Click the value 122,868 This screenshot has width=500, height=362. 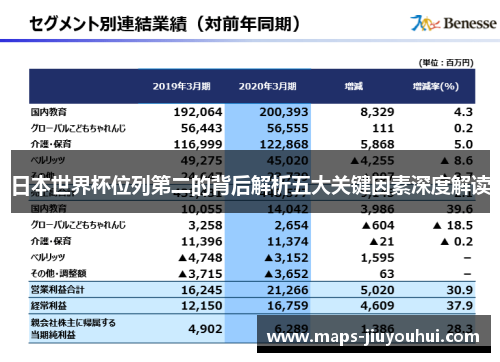point(284,144)
